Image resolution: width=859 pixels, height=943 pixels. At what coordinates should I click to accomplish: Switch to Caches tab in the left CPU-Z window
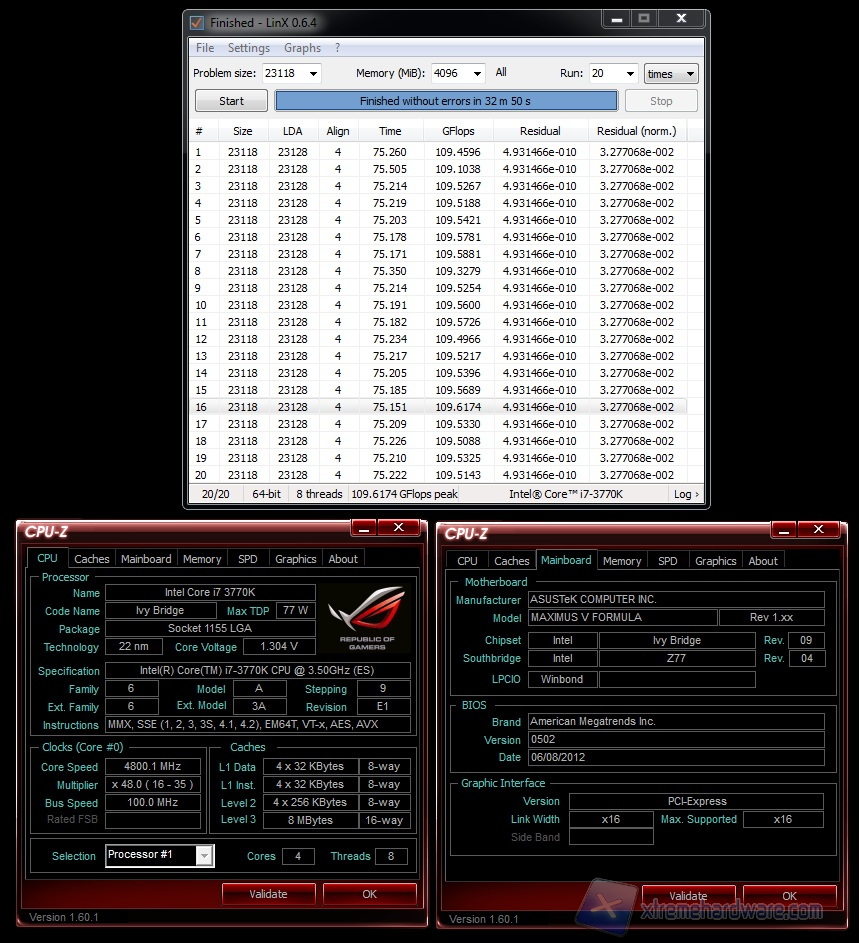(92, 559)
